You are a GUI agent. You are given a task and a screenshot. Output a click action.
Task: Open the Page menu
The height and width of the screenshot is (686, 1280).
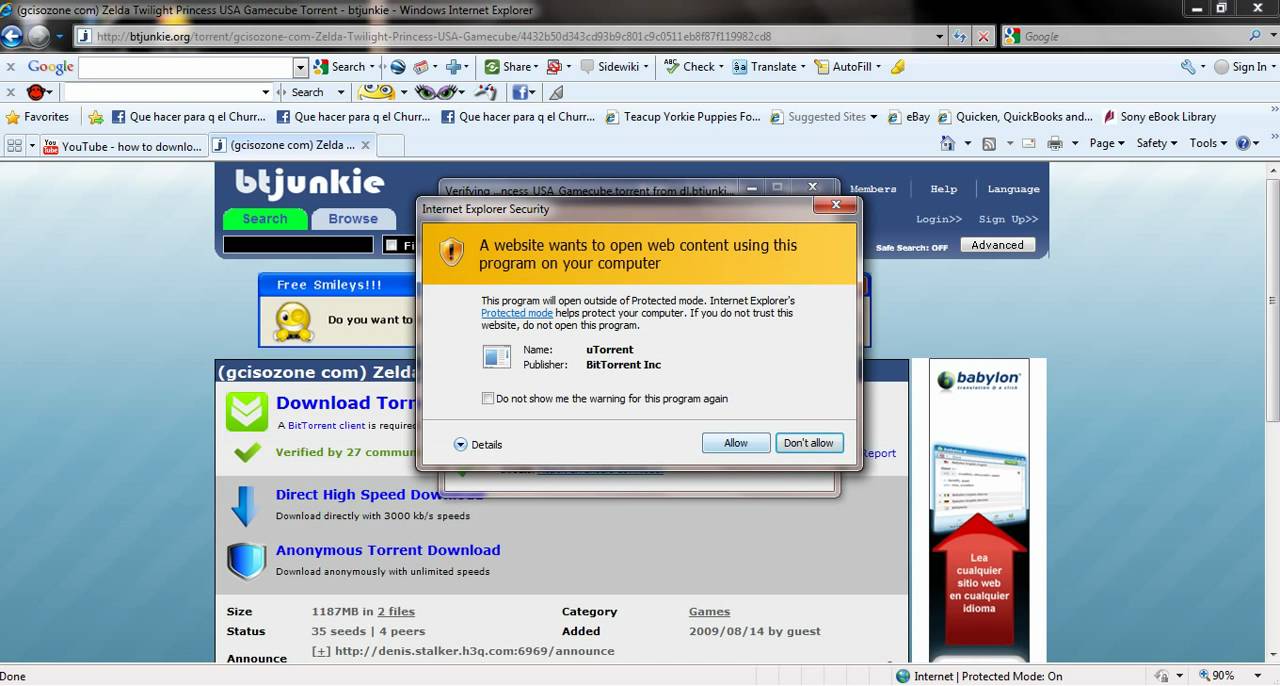(1107, 144)
